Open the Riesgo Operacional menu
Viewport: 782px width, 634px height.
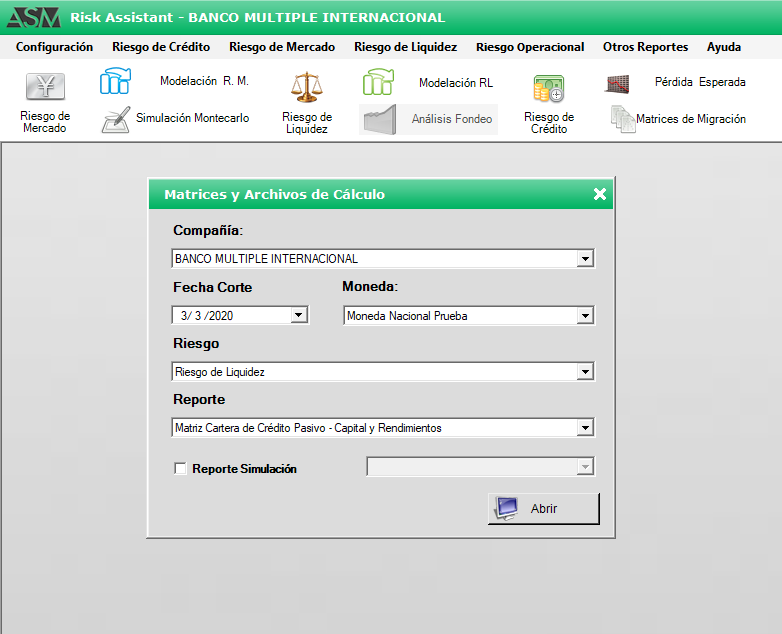point(530,47)
